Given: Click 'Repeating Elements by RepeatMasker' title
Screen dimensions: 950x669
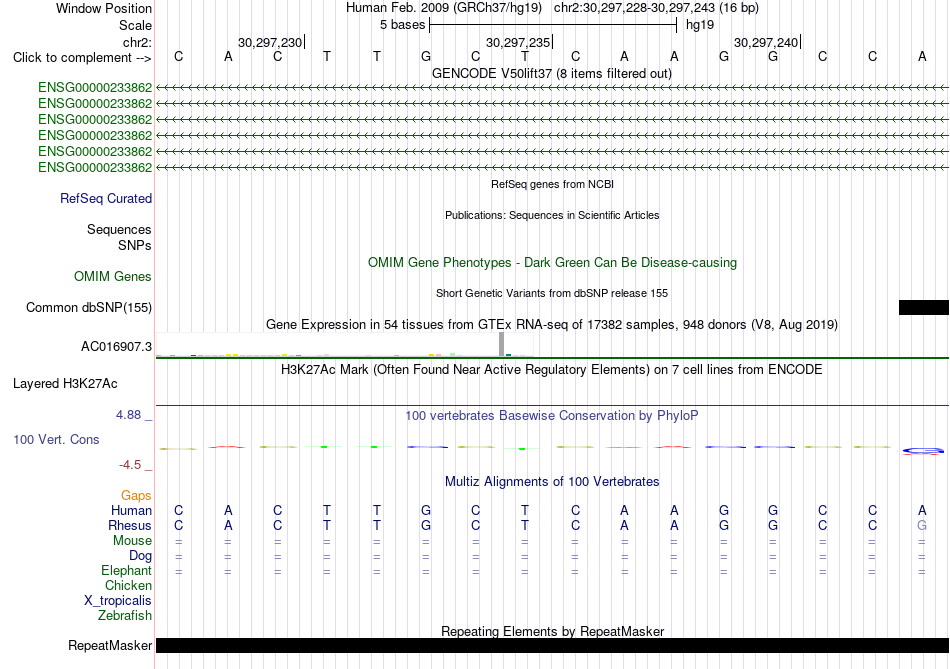Looking at the screenshot, I should click(x=552, y=631).
